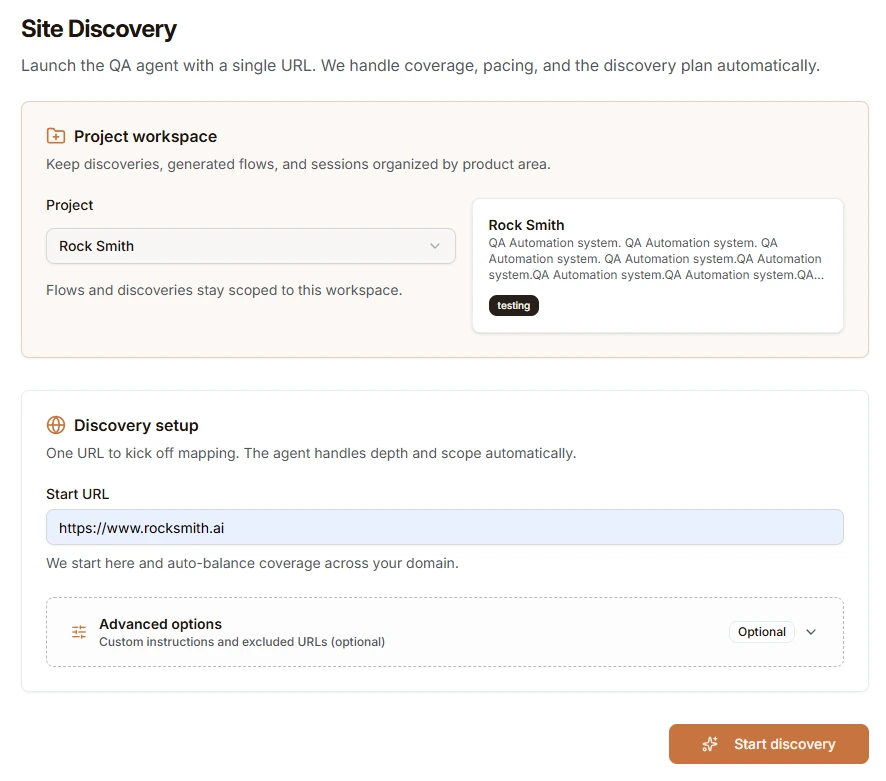
Task: Click the chevron inside the Project selector
Action: pos(435,246)
